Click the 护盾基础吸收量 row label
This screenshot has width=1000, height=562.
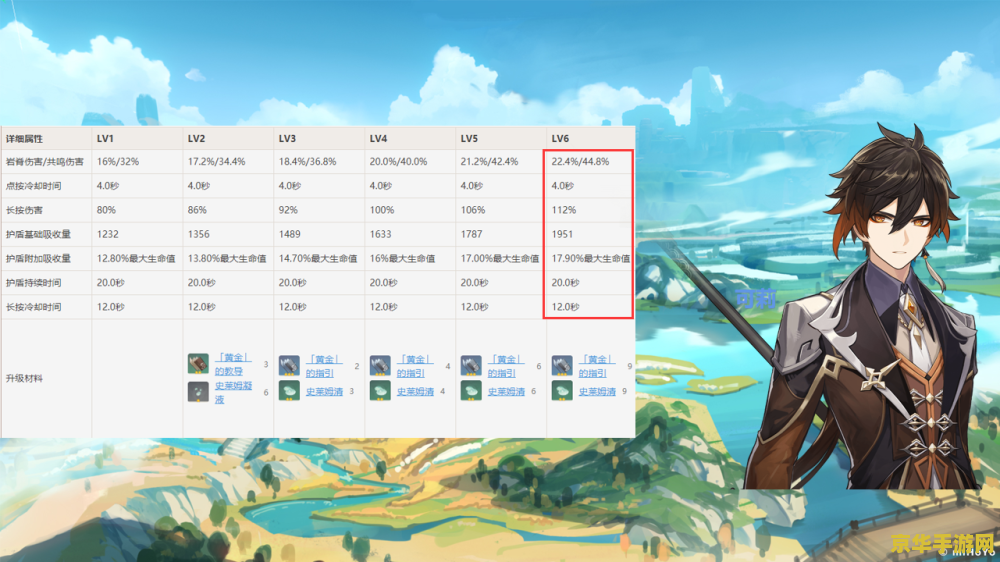point(38,234)
